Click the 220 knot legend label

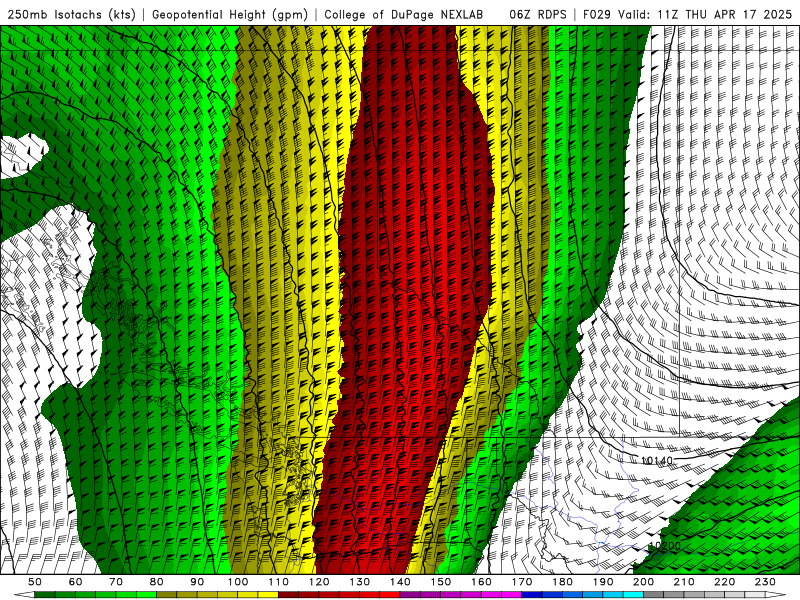coord(725,582)
